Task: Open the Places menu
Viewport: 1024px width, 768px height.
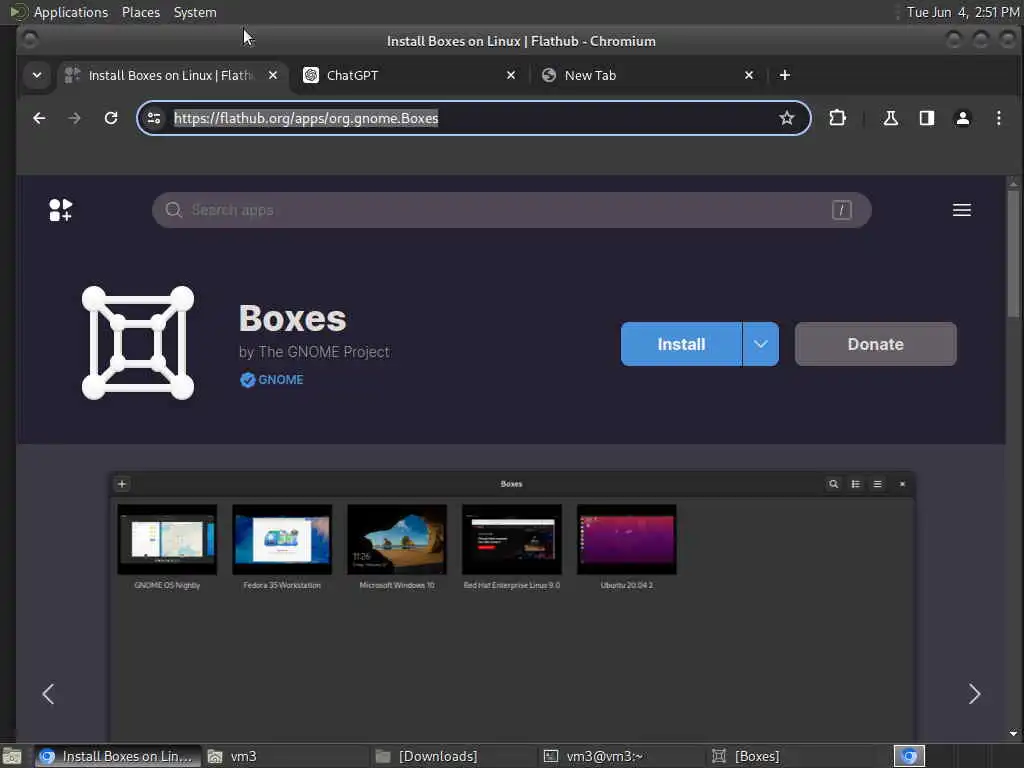Action: [x=140, y=12]
